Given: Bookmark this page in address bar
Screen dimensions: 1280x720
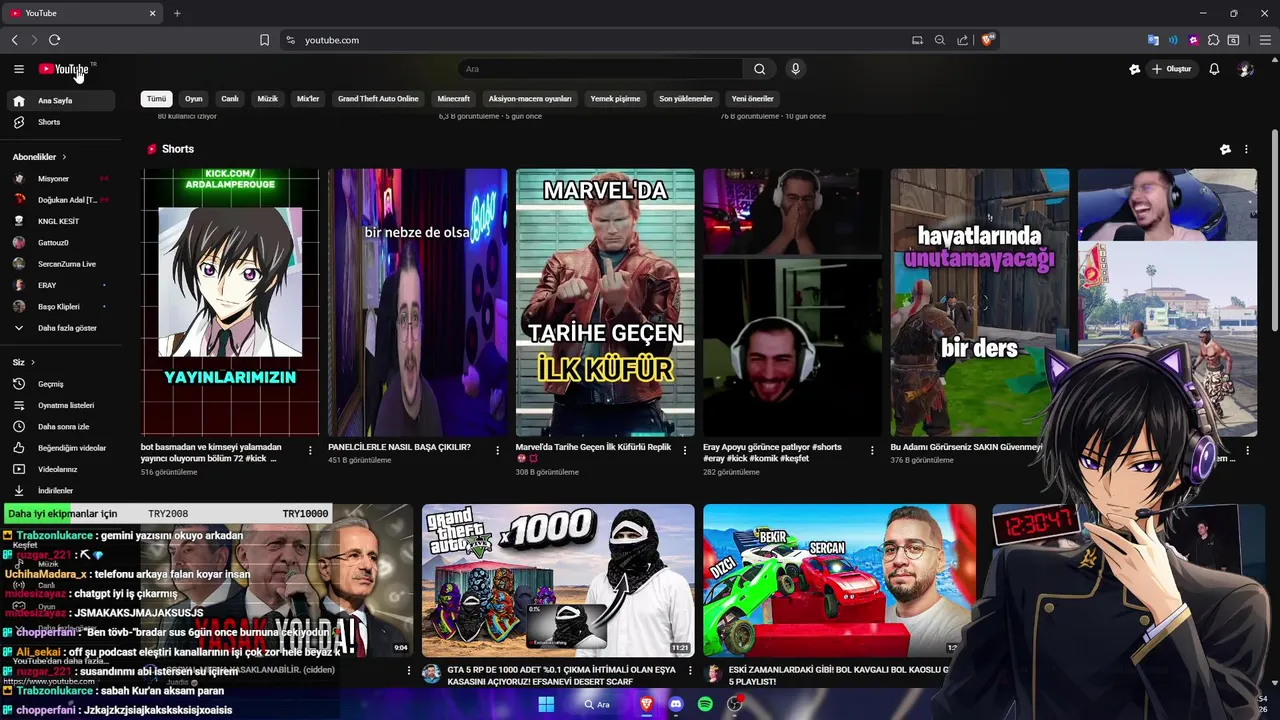Looking at the screenshot, I should tap(264, 40).
